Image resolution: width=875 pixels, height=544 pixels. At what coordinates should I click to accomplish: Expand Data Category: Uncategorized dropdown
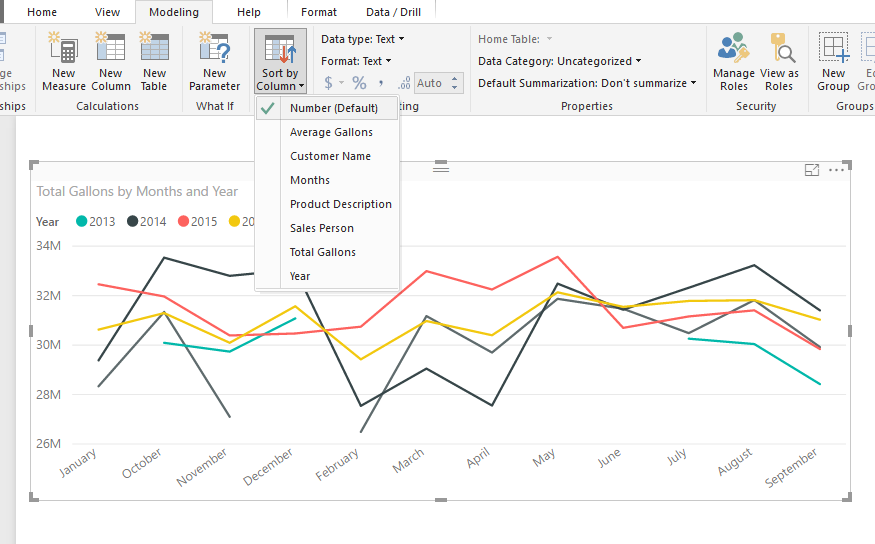(560, 61)
